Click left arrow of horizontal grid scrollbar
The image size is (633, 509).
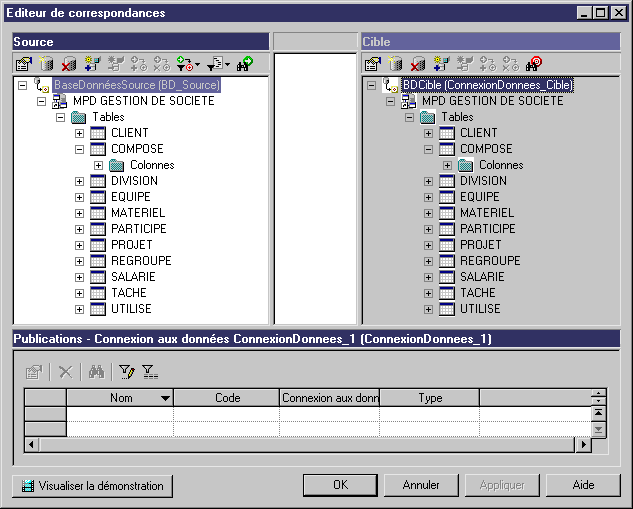[31, 445]
